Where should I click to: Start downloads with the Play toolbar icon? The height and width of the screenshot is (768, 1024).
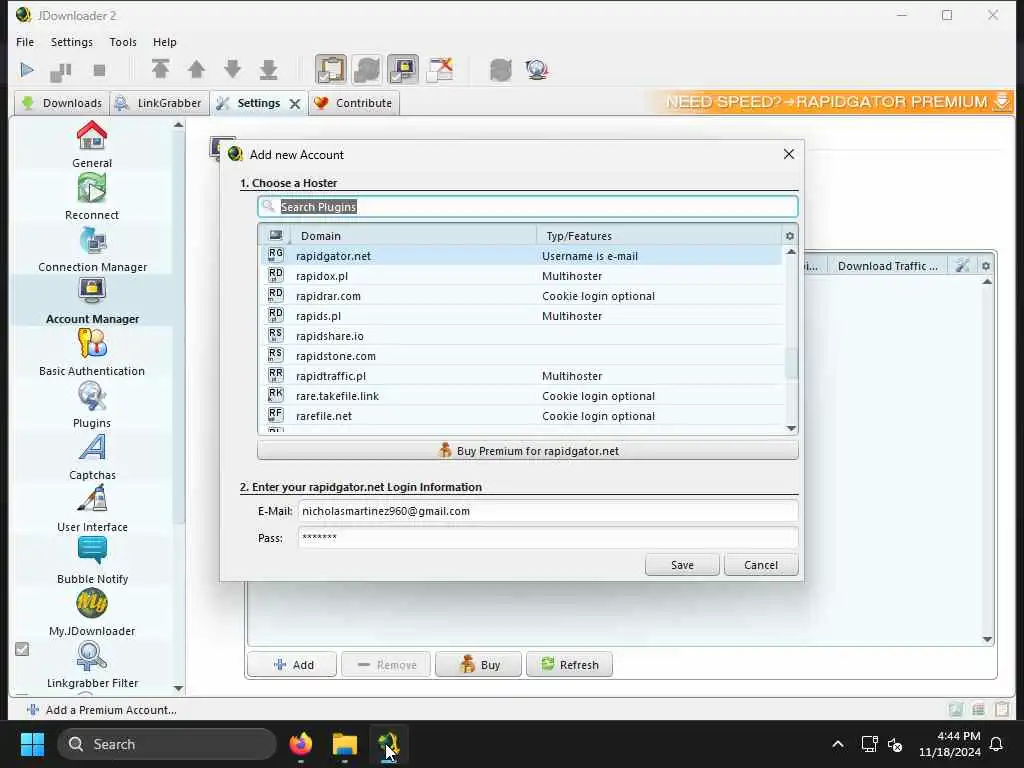(27, 70)
